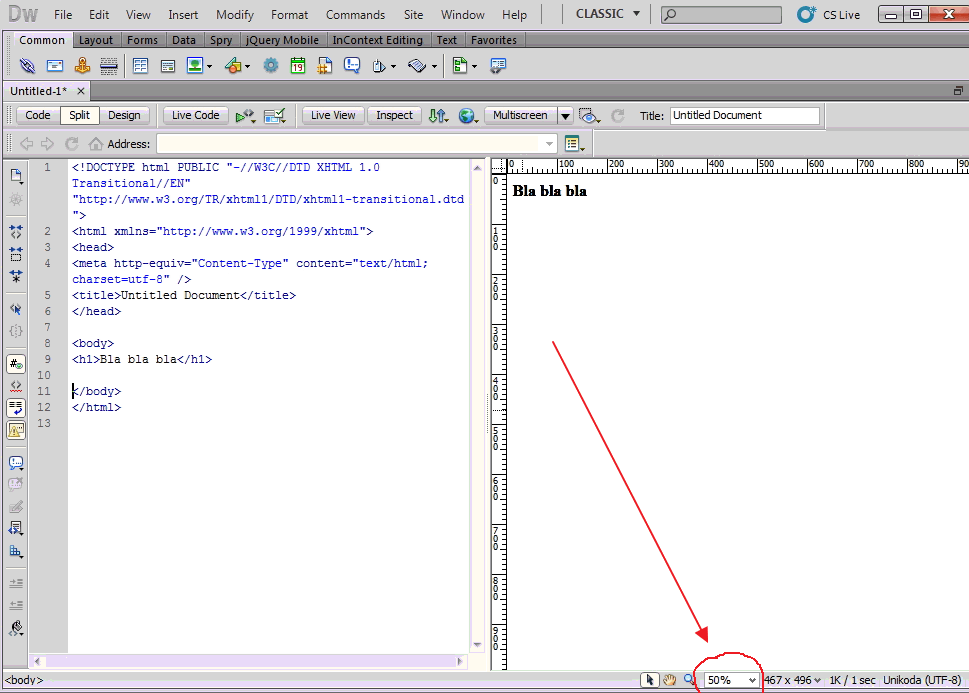
Task: Click the W3C validation icon
Action: 274,116
